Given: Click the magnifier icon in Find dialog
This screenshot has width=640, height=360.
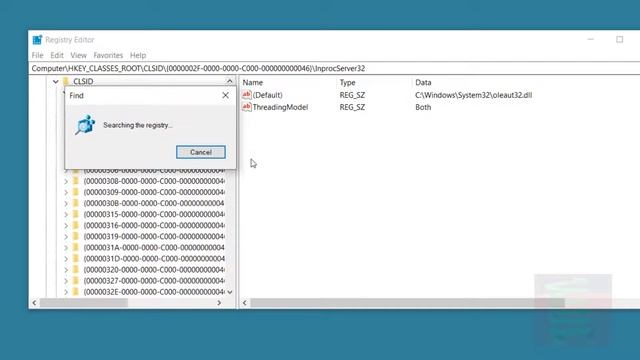Looking at the screenshot, I should click(x=85, y=125).
